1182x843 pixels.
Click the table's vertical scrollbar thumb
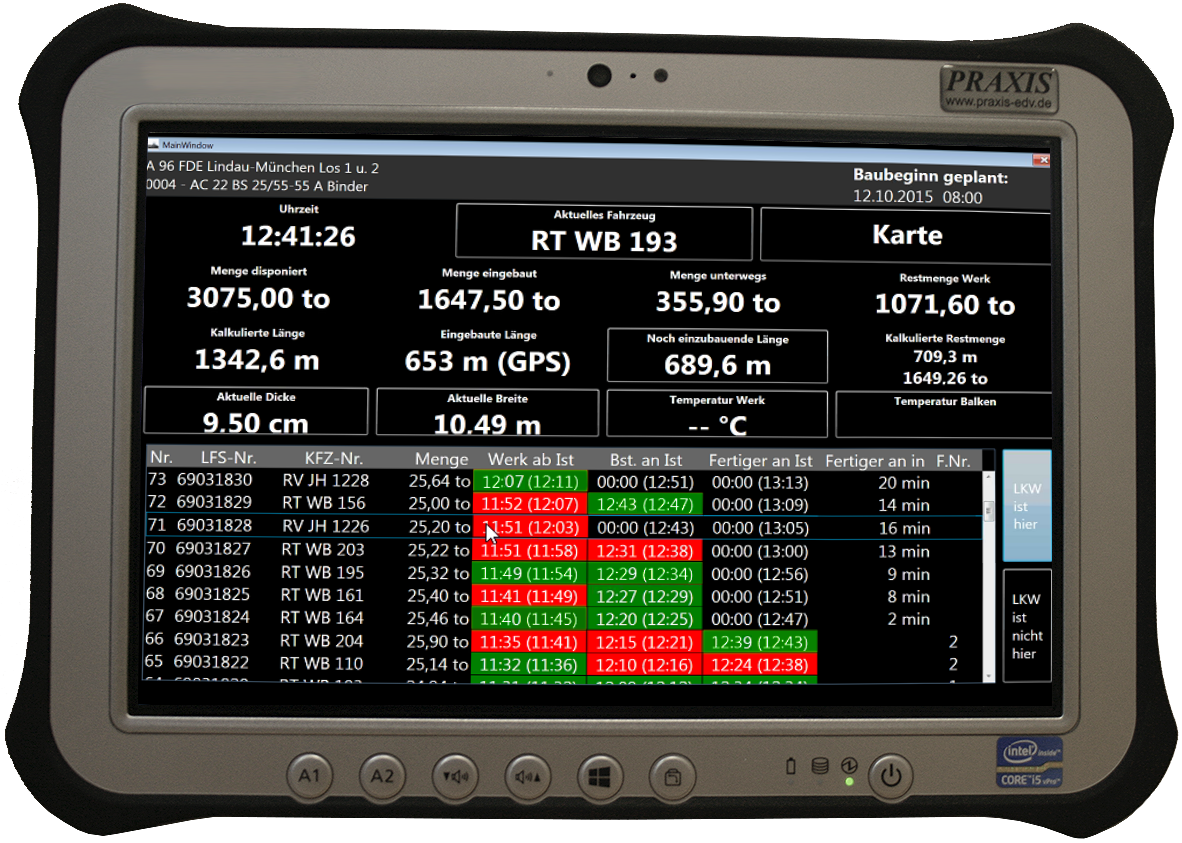click(988, 509)
